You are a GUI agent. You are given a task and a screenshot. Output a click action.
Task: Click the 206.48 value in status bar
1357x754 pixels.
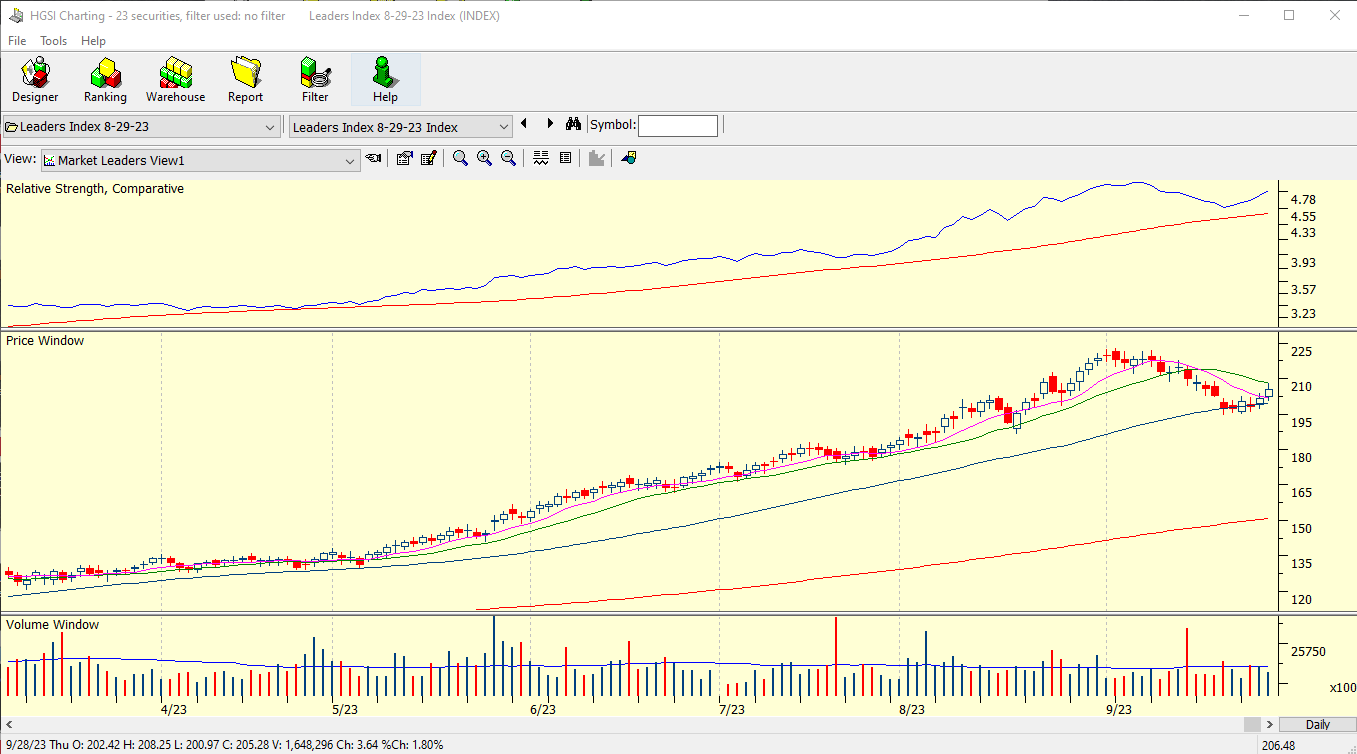(x=1280, y=745)
